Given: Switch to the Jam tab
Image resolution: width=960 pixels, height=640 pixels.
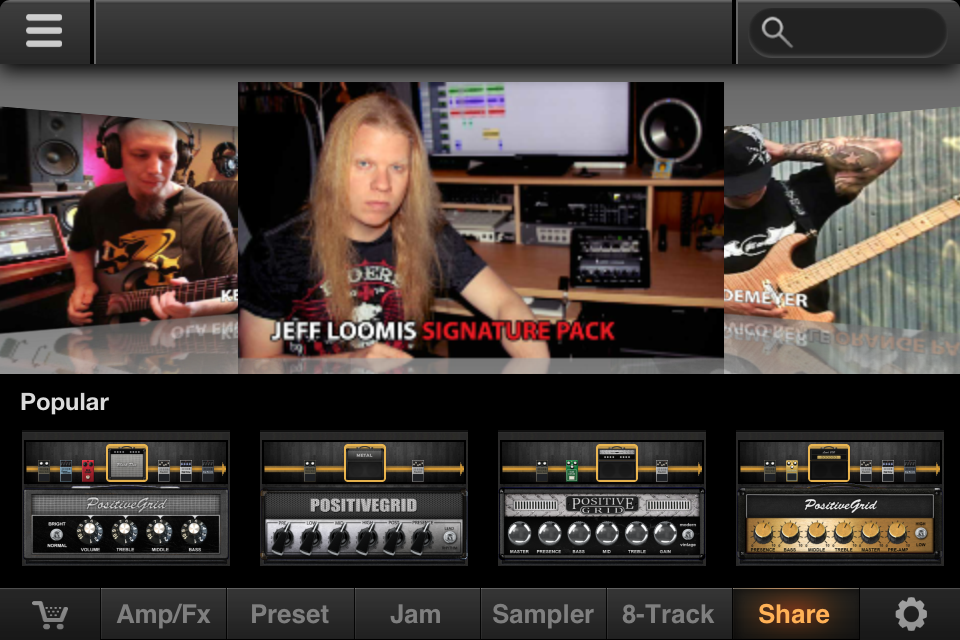Looking at the screenshot, I should [x=416, y=614].
